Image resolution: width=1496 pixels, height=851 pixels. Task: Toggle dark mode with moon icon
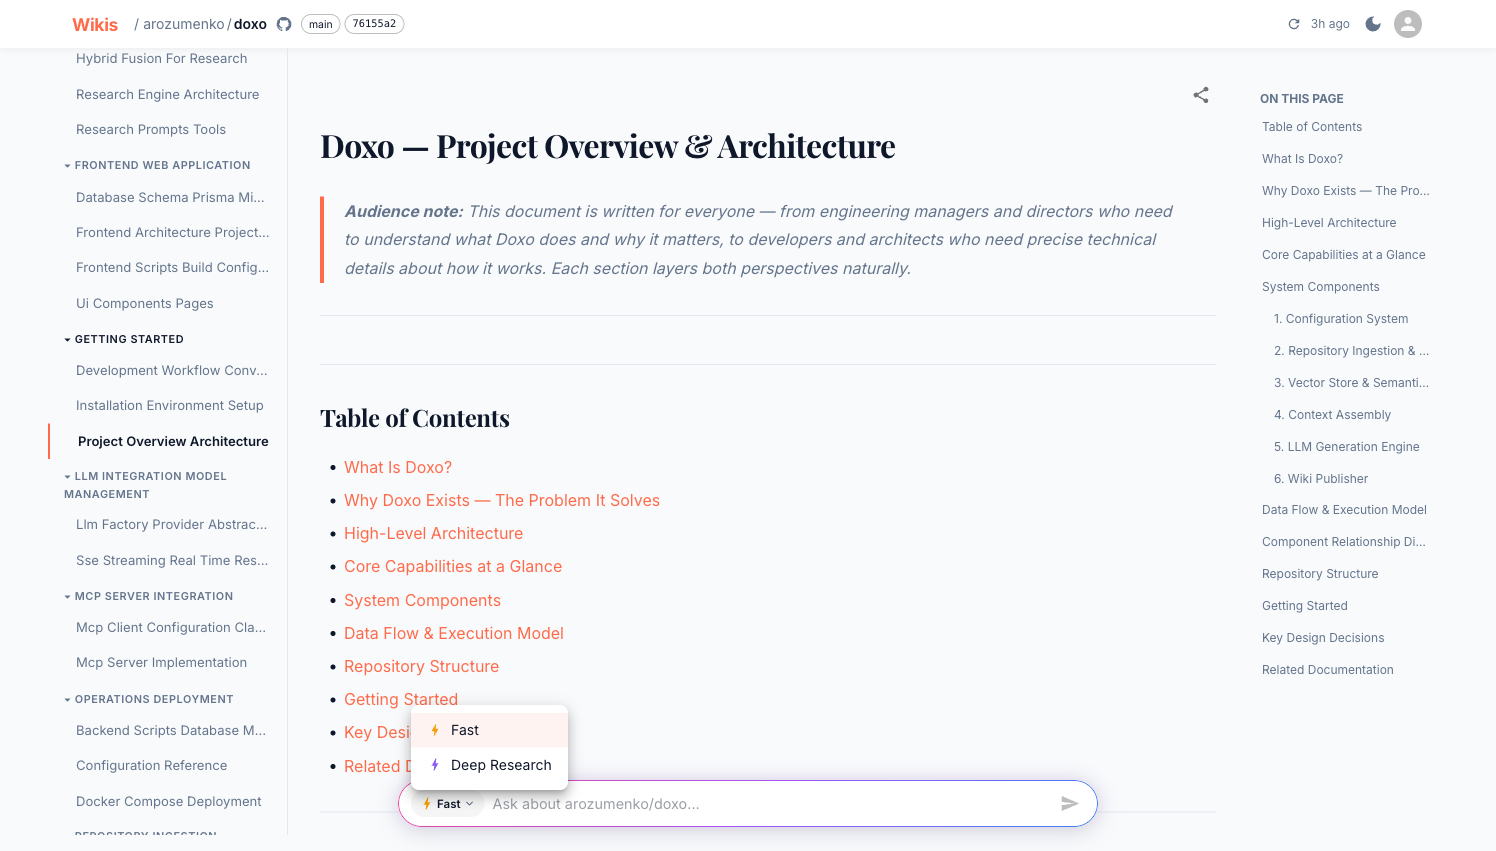[1373, 24]
